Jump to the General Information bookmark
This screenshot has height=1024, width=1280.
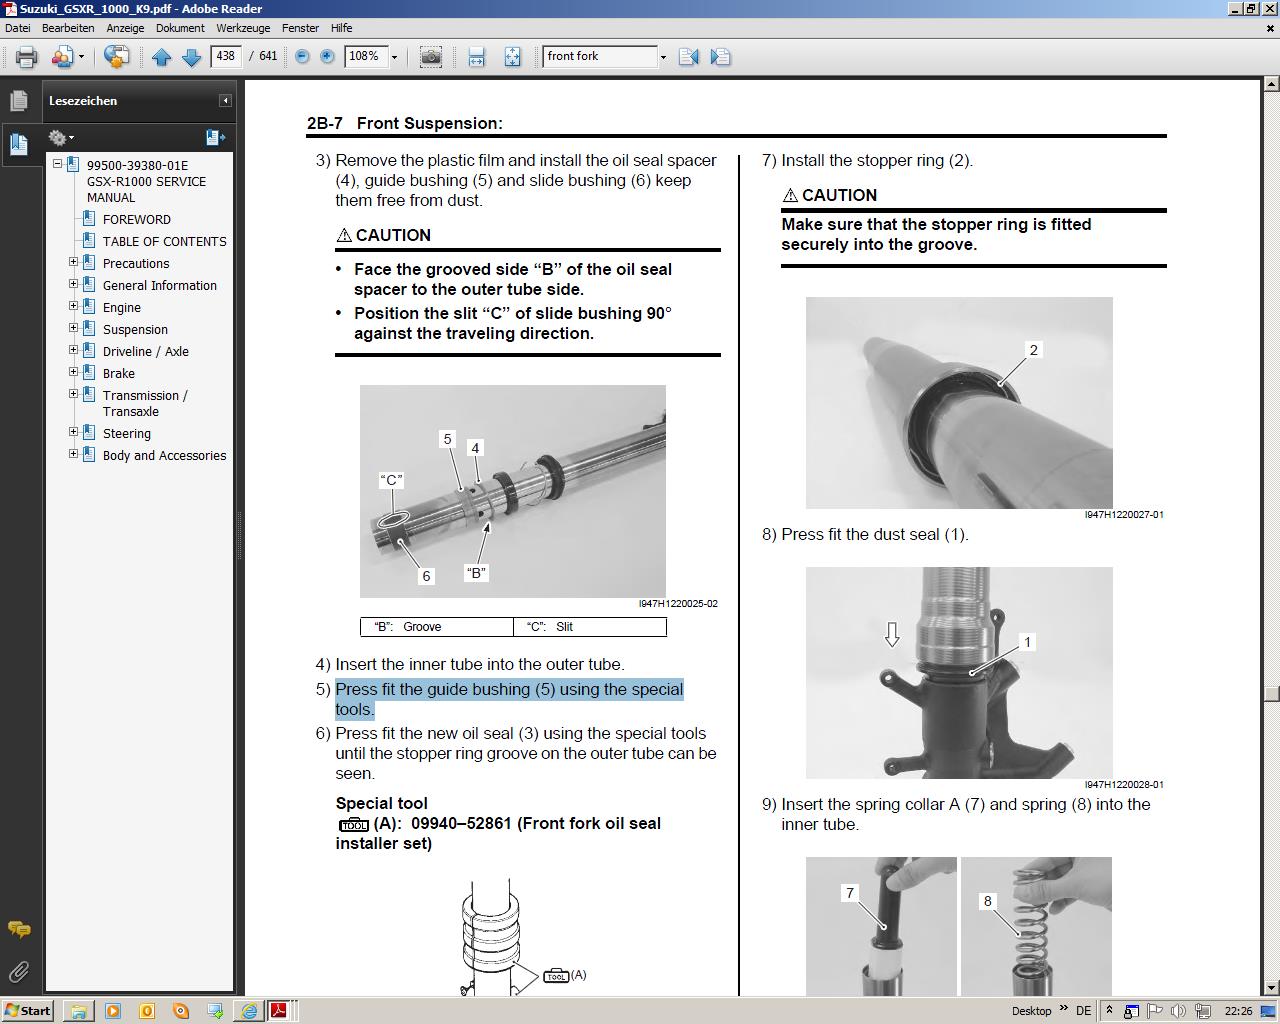159,285
